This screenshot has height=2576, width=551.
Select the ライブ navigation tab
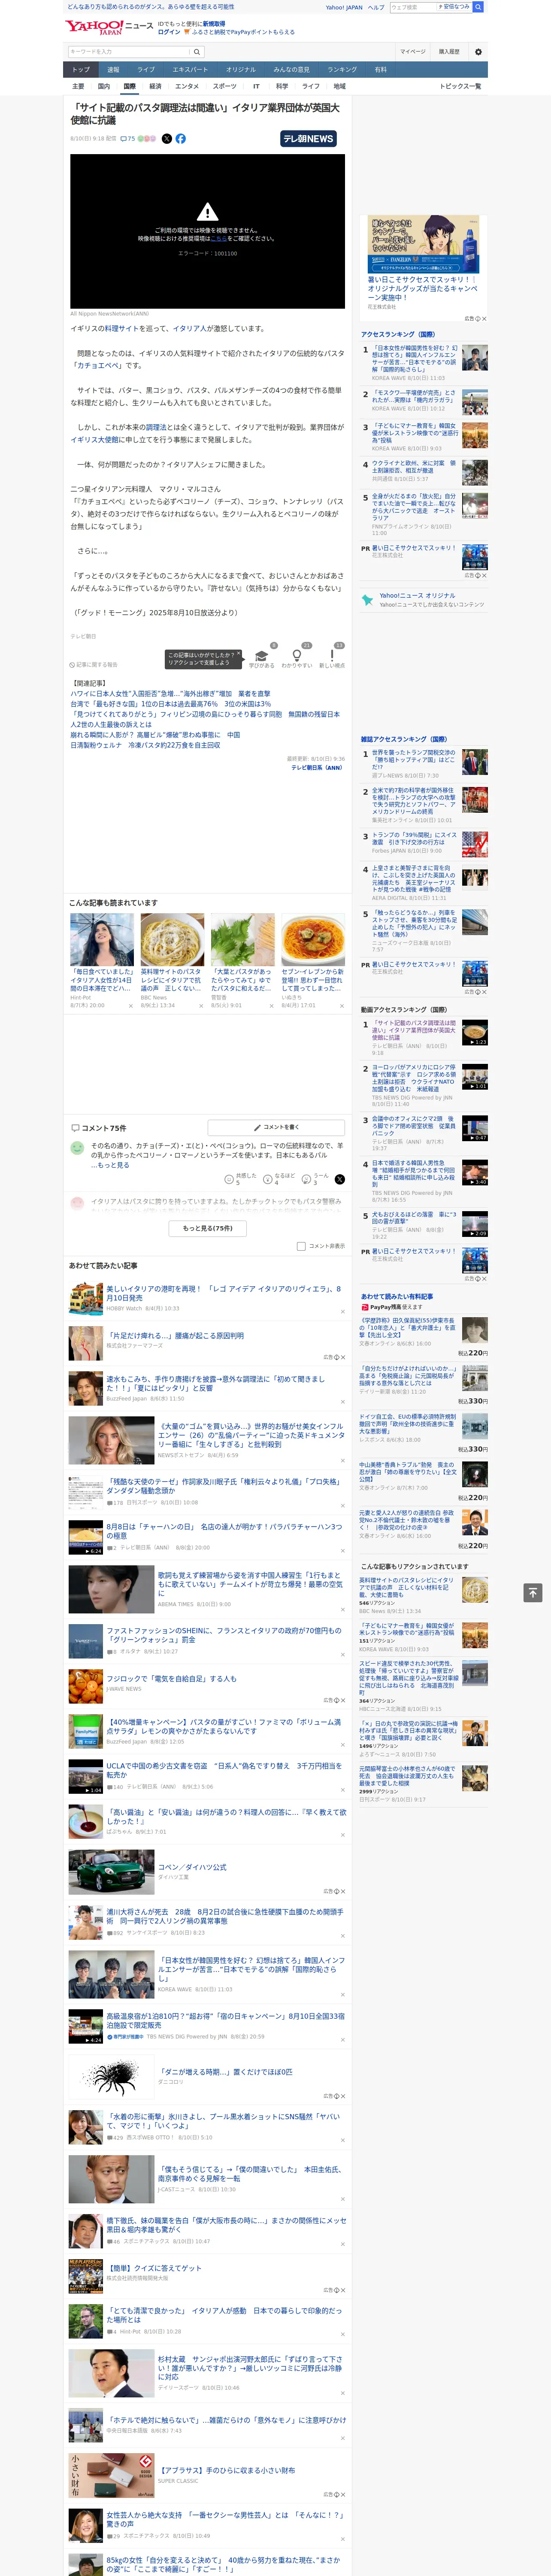click(x=146, y=70)
